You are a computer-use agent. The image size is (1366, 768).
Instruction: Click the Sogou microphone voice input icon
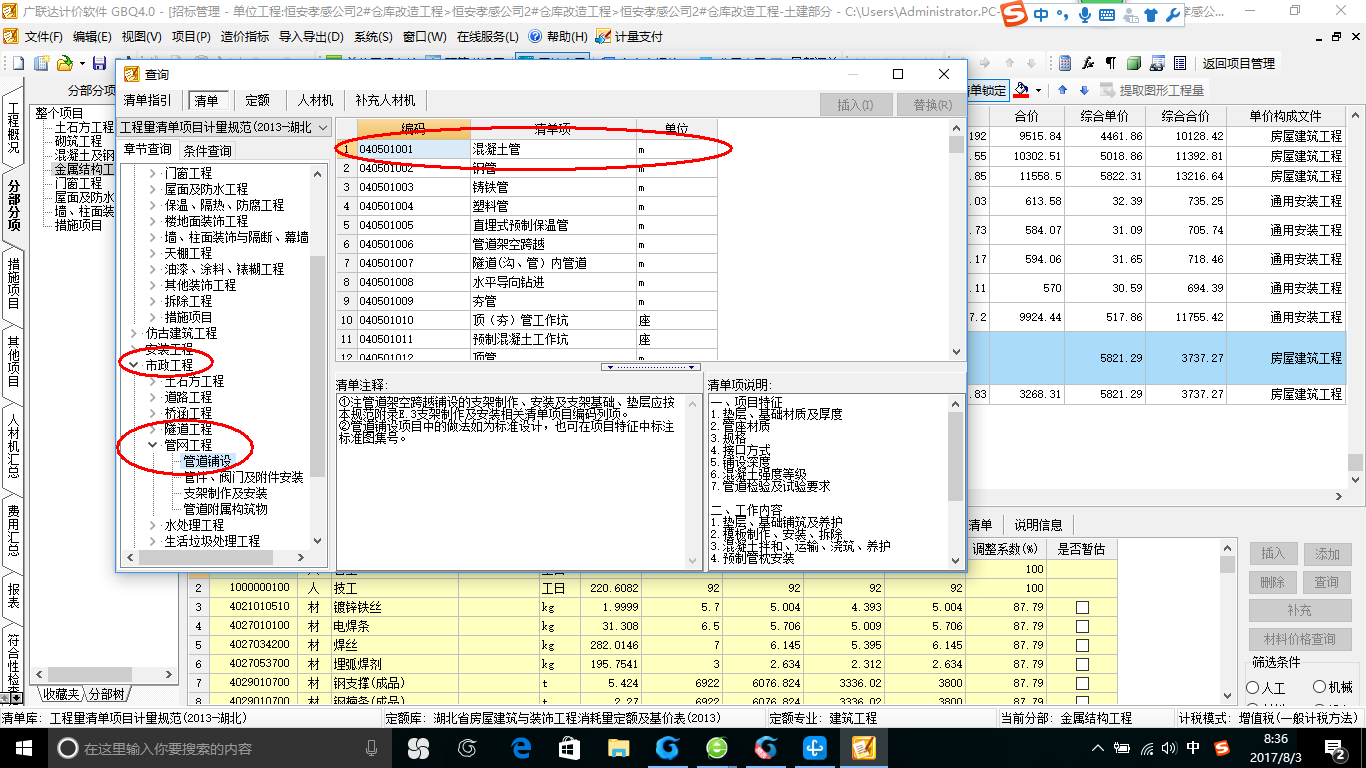[x=1086, y=15]
